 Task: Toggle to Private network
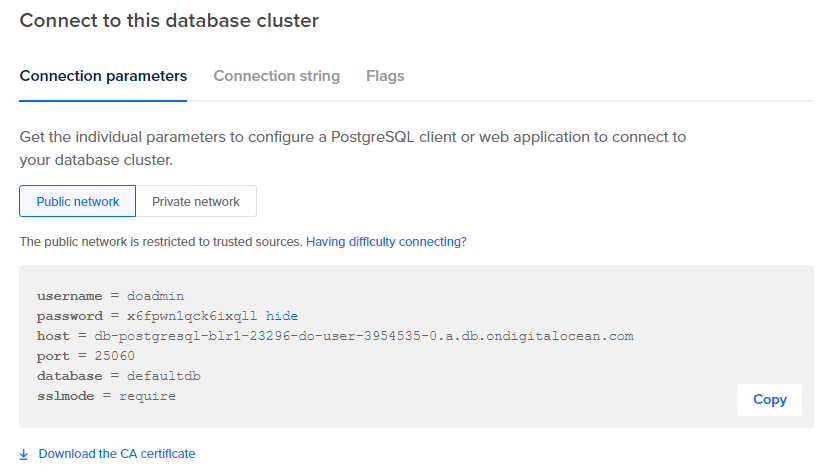click(196, 202)
